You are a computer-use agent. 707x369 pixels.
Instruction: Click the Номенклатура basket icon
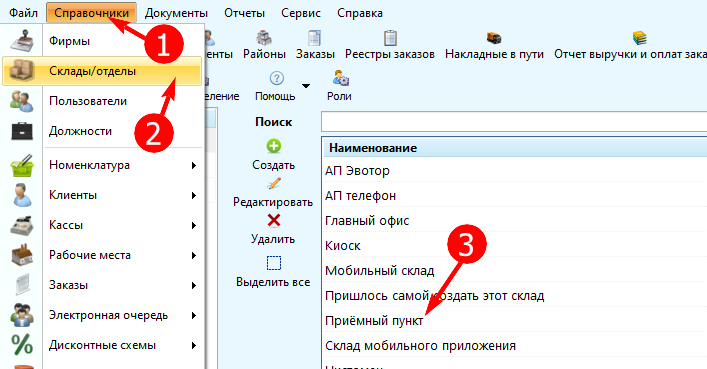click(21, 165)
